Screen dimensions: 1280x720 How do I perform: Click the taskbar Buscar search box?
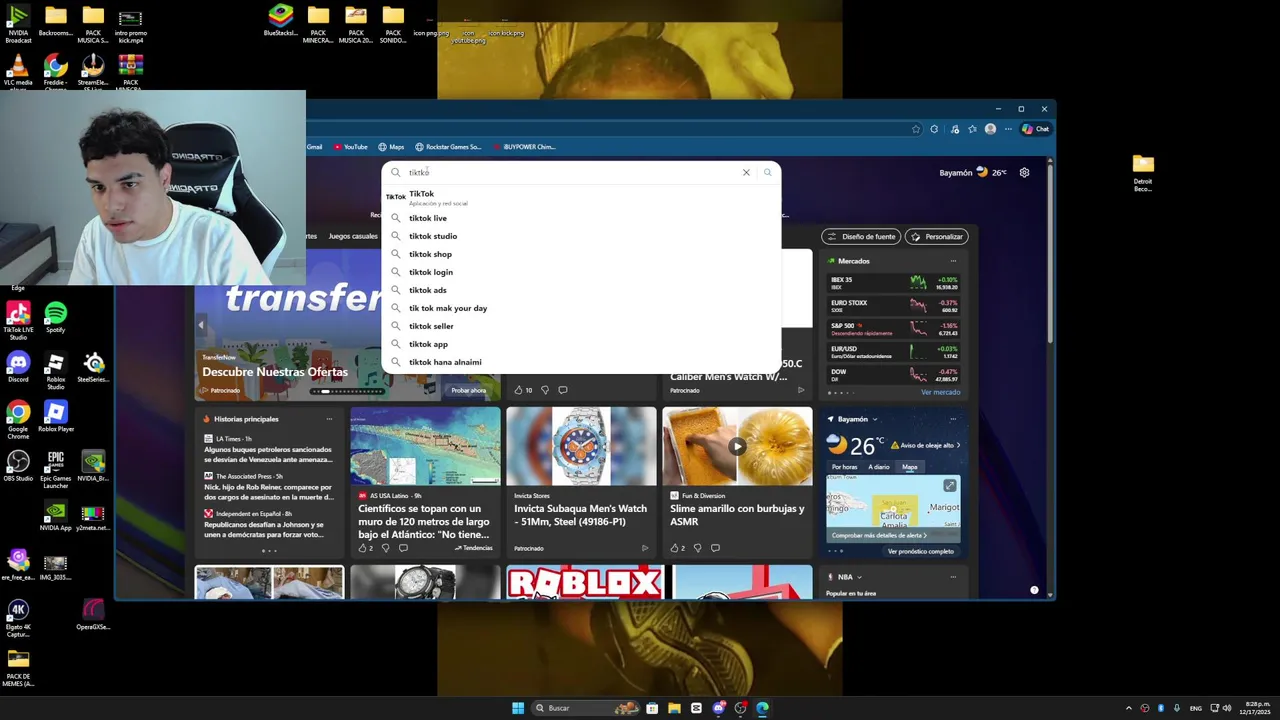[587, 708]
